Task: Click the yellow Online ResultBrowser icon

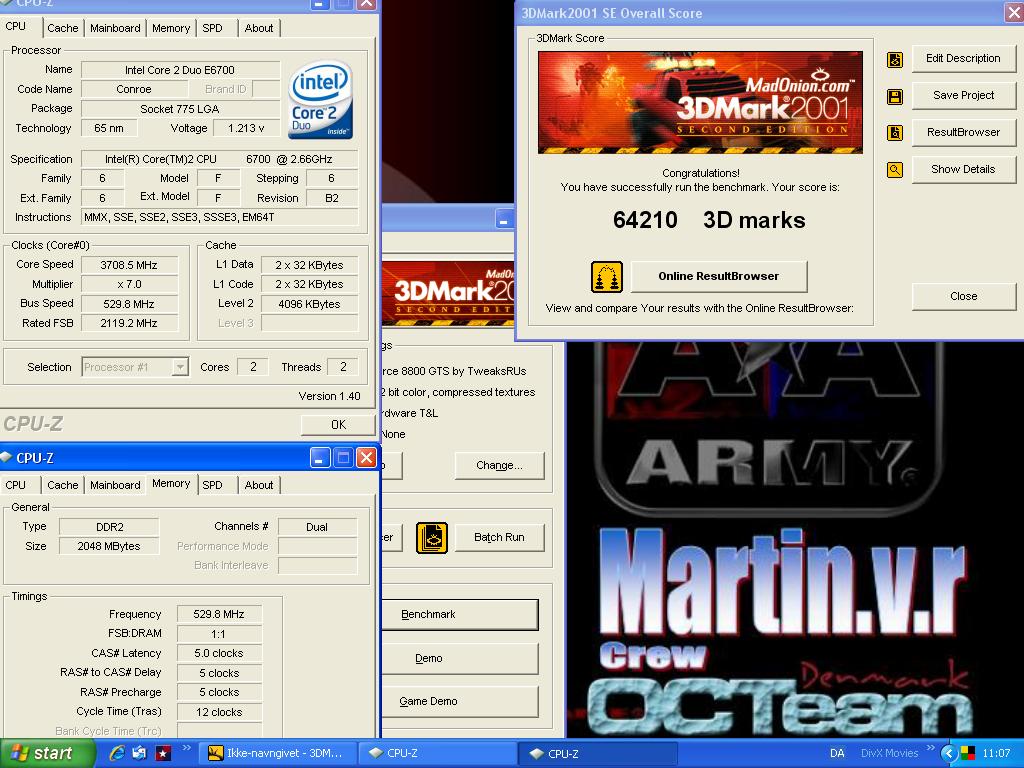Action: (607, 277)
